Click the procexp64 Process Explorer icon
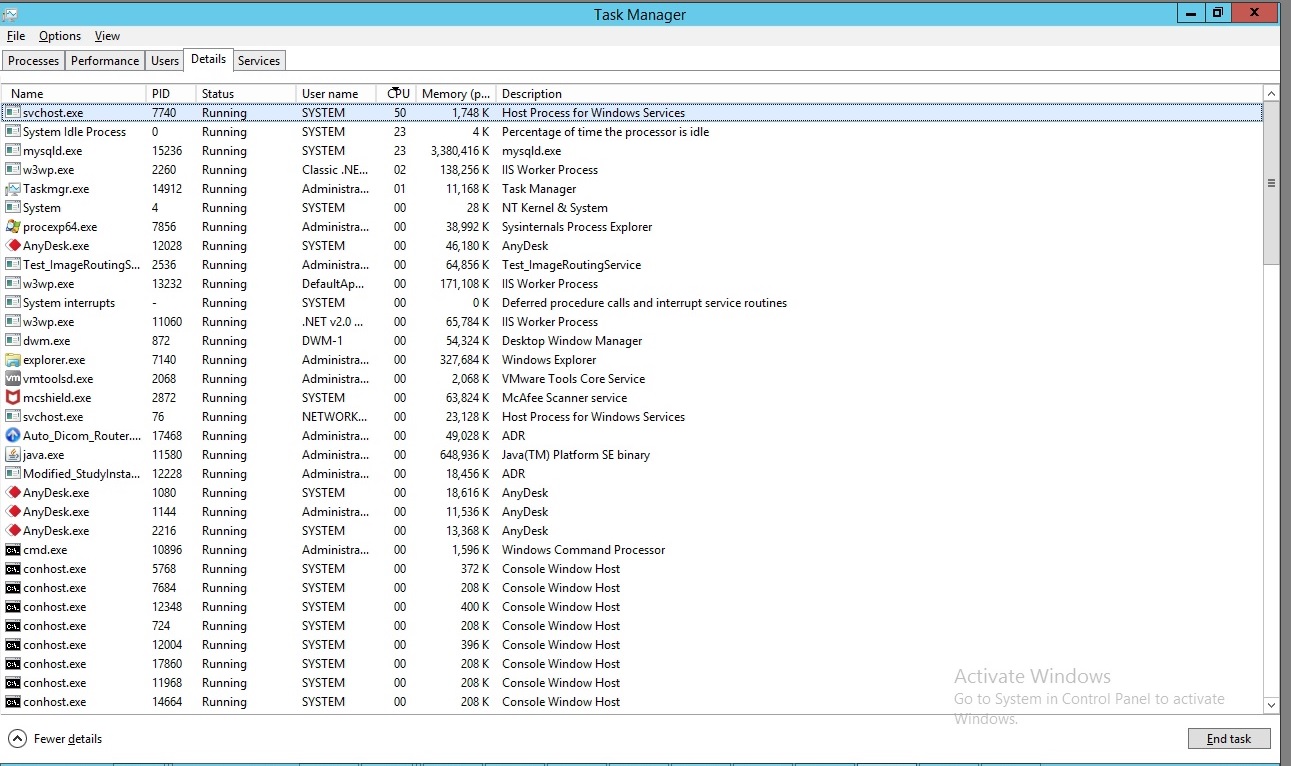The image size is (1291, 766). pos(12,226)
